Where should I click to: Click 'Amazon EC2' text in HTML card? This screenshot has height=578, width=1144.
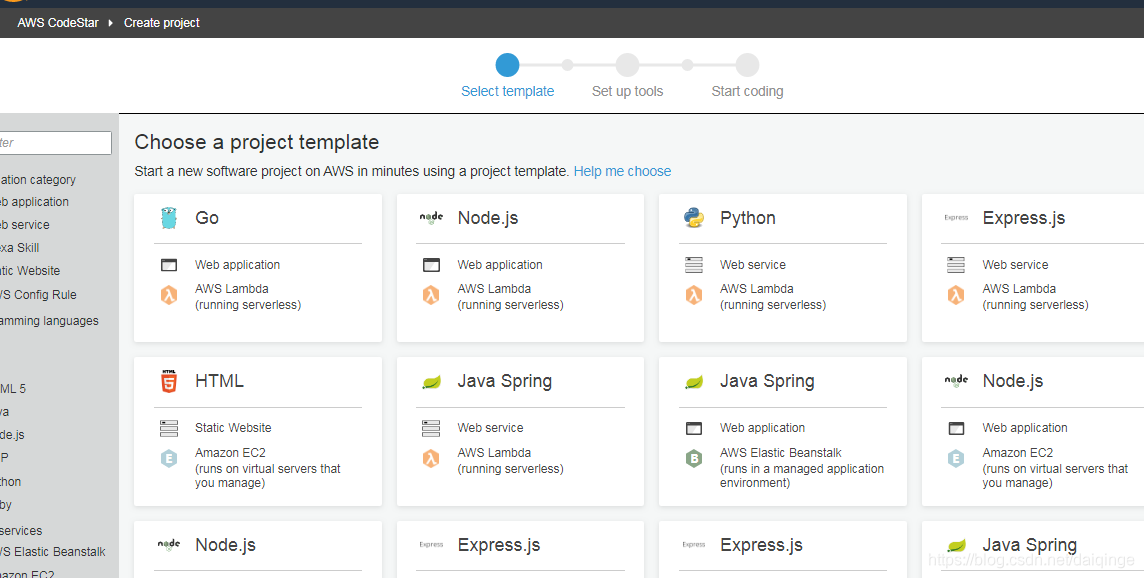click(x=230, y=453)
